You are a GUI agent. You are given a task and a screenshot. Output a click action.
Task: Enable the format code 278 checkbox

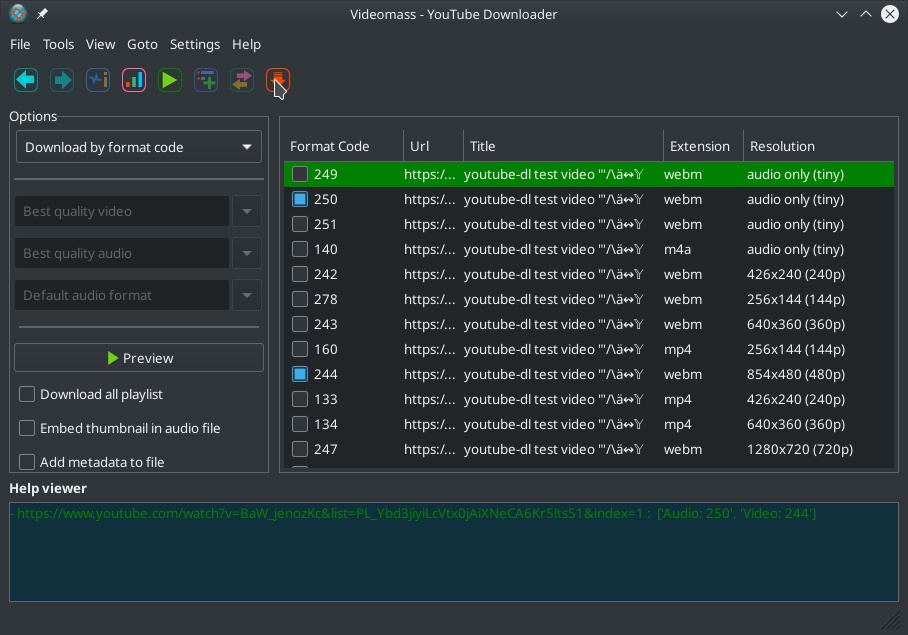point(300,299)
